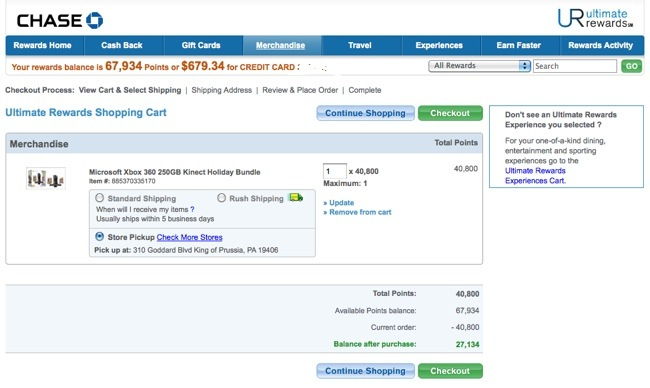Click View Cart & Select Shipping step

pyautogui.click(x=130, y=90)
